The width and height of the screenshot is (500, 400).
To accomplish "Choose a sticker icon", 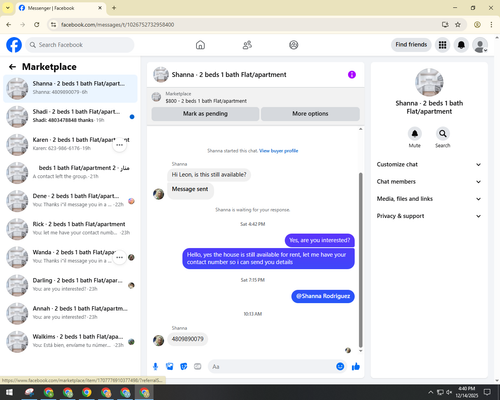I will [x=184, y=367].
